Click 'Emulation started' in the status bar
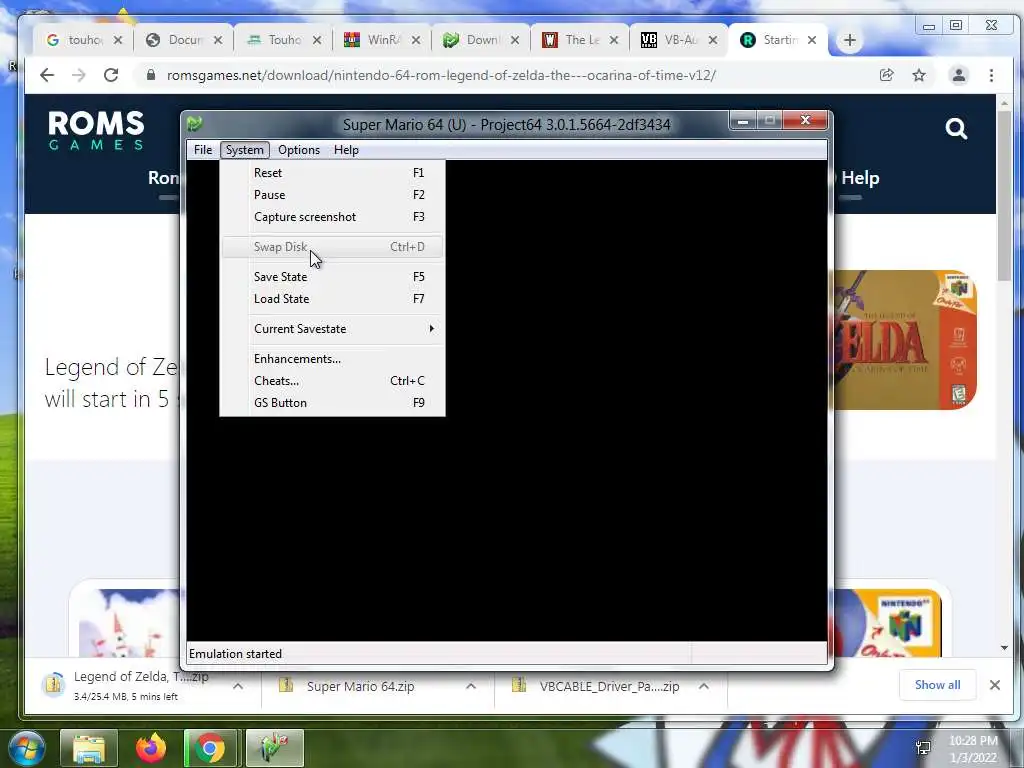The width and height of the screenshot is (1024, 768). click(x=235, y=654)
